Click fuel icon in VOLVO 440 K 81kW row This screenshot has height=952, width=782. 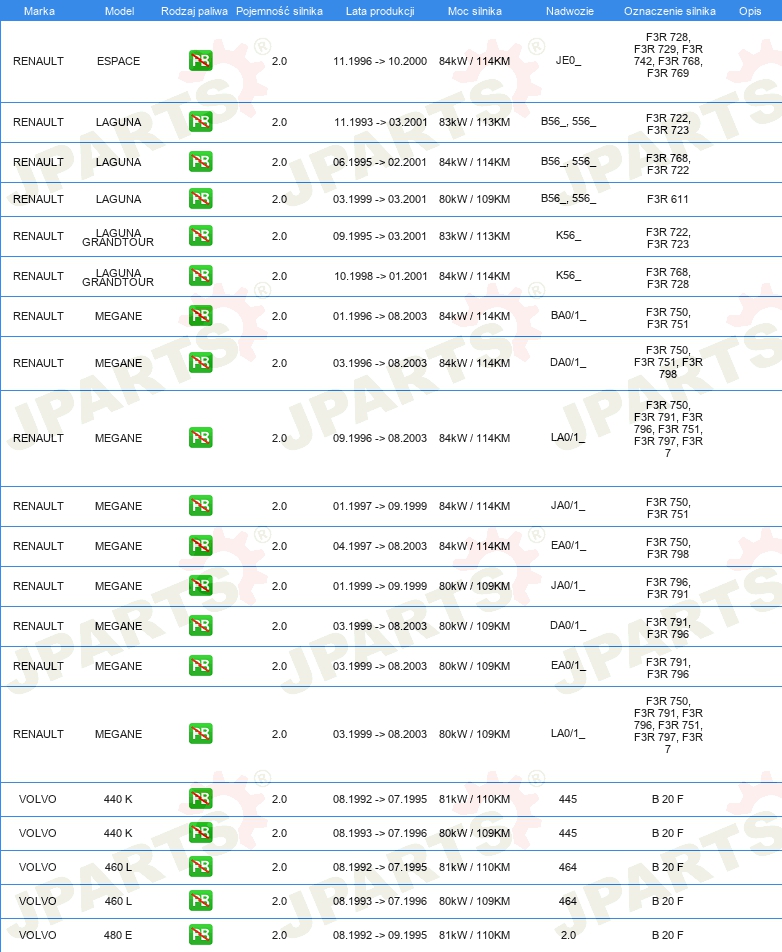(x=200, y=799)
